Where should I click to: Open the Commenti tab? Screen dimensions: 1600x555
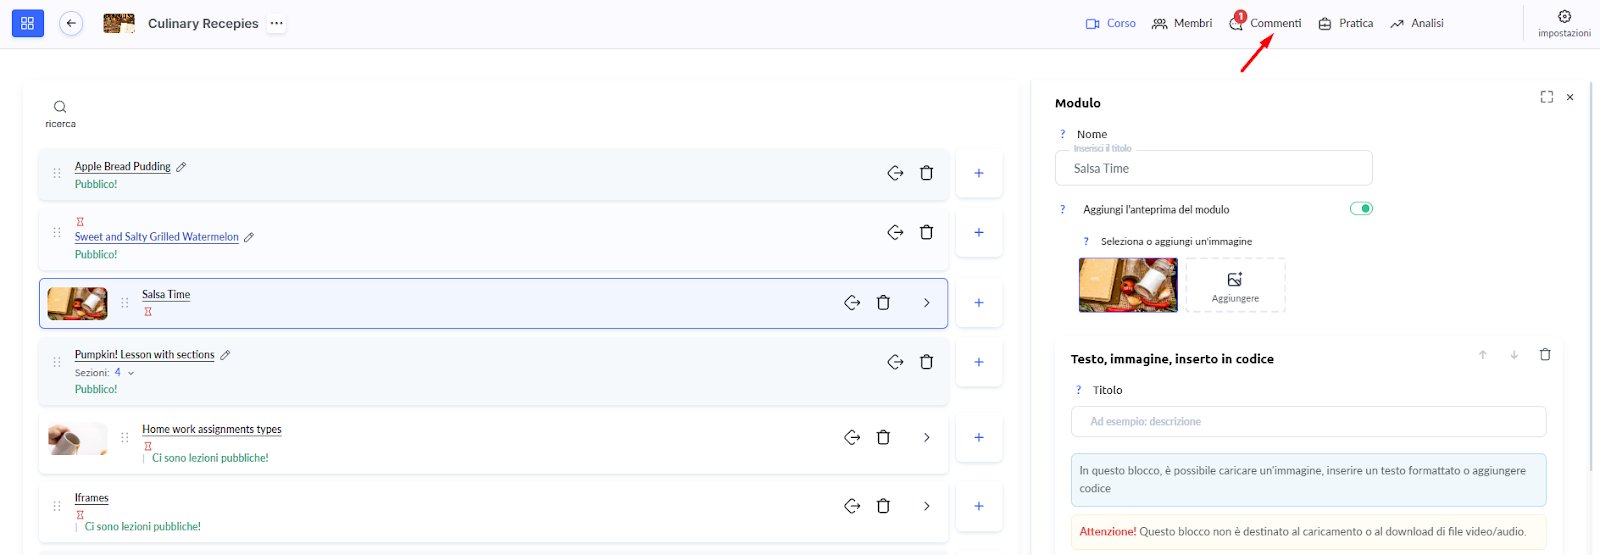[x=1274, y=23]
